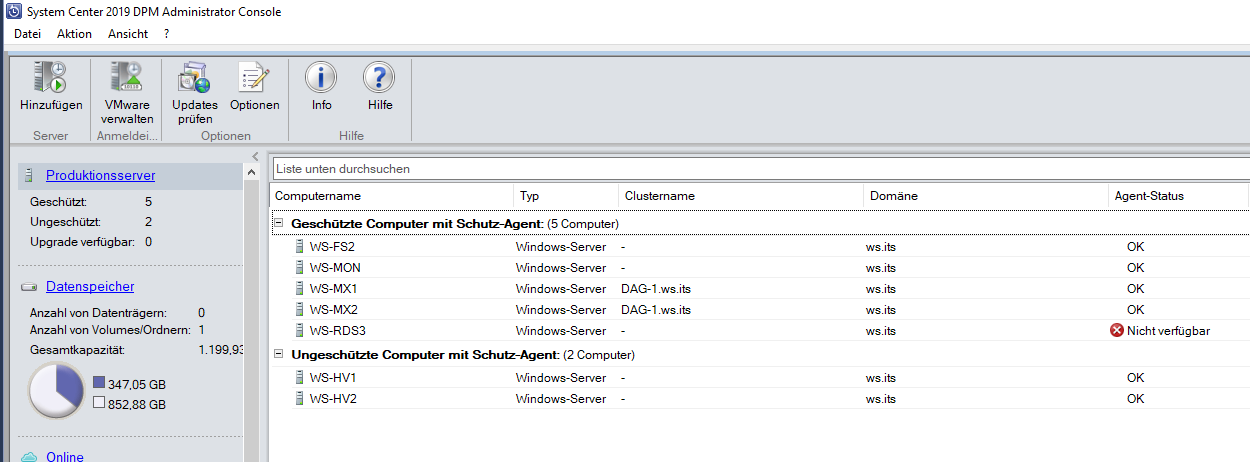Open the Produktionsserver link
The width and height of the screenshot is (1250, 462).
[100, 175]
